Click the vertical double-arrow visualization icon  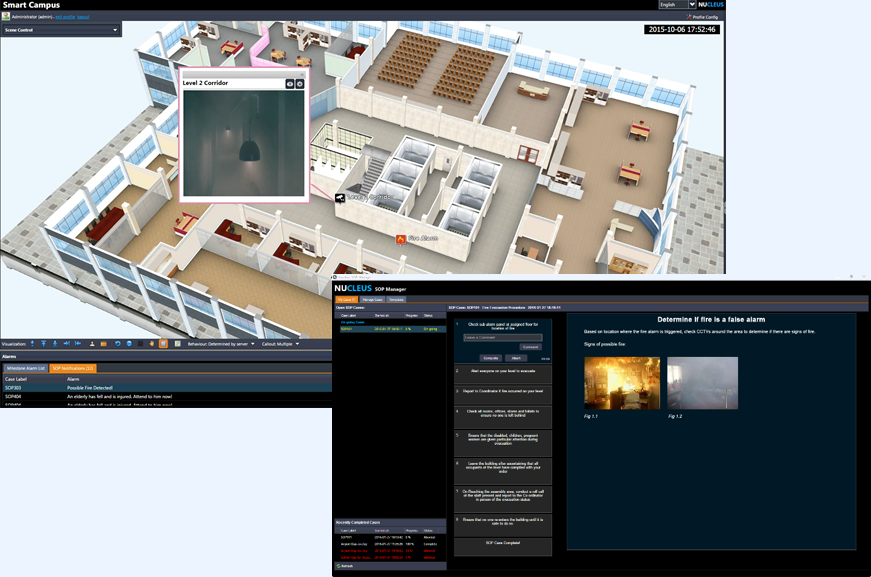coord(32,344)
